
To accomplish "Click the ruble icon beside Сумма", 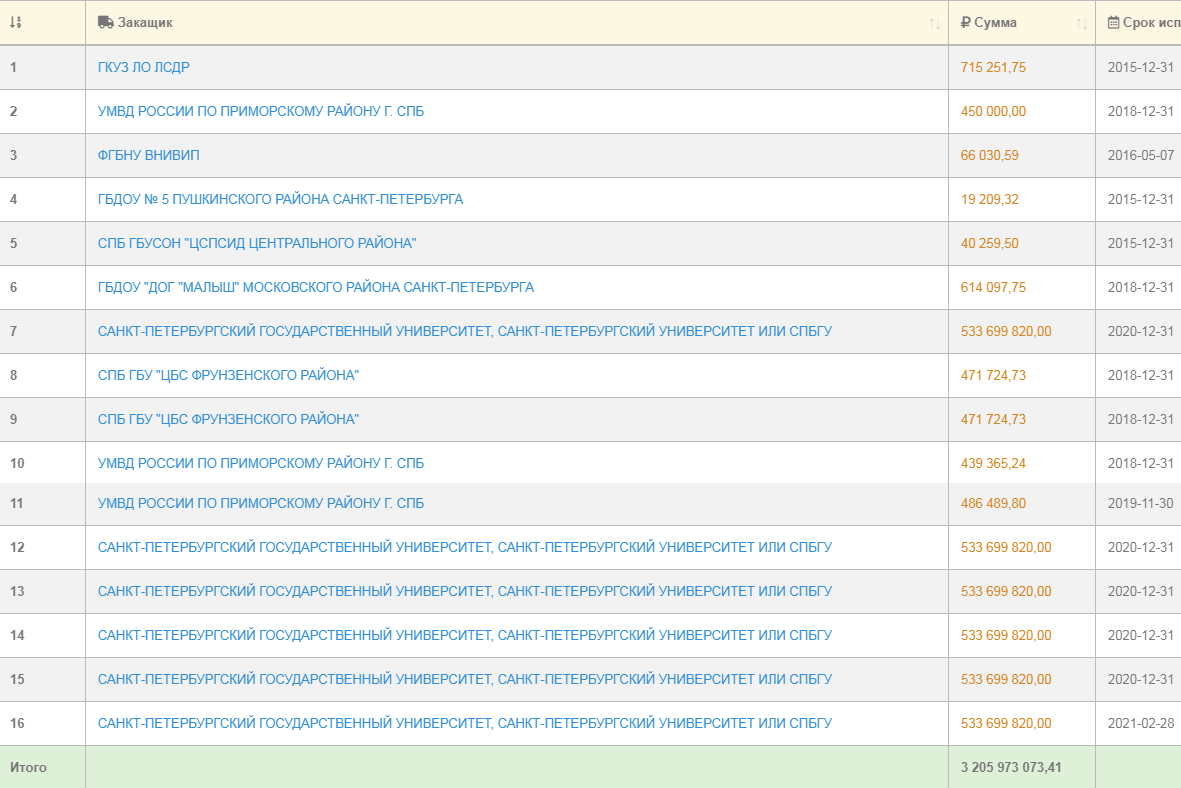I will [966, 23].
